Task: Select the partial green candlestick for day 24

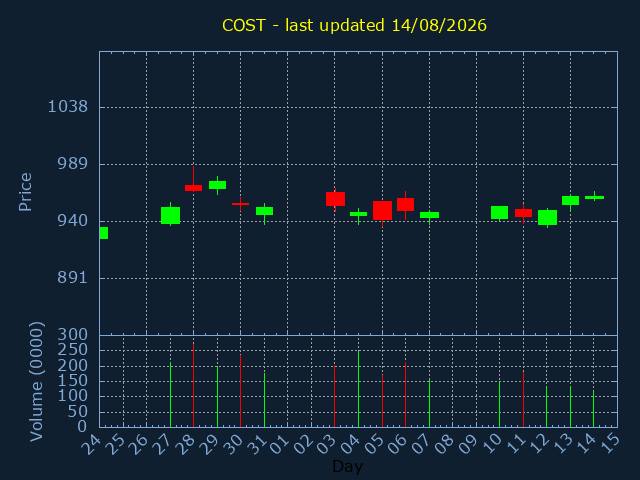Action: point(104,233)
